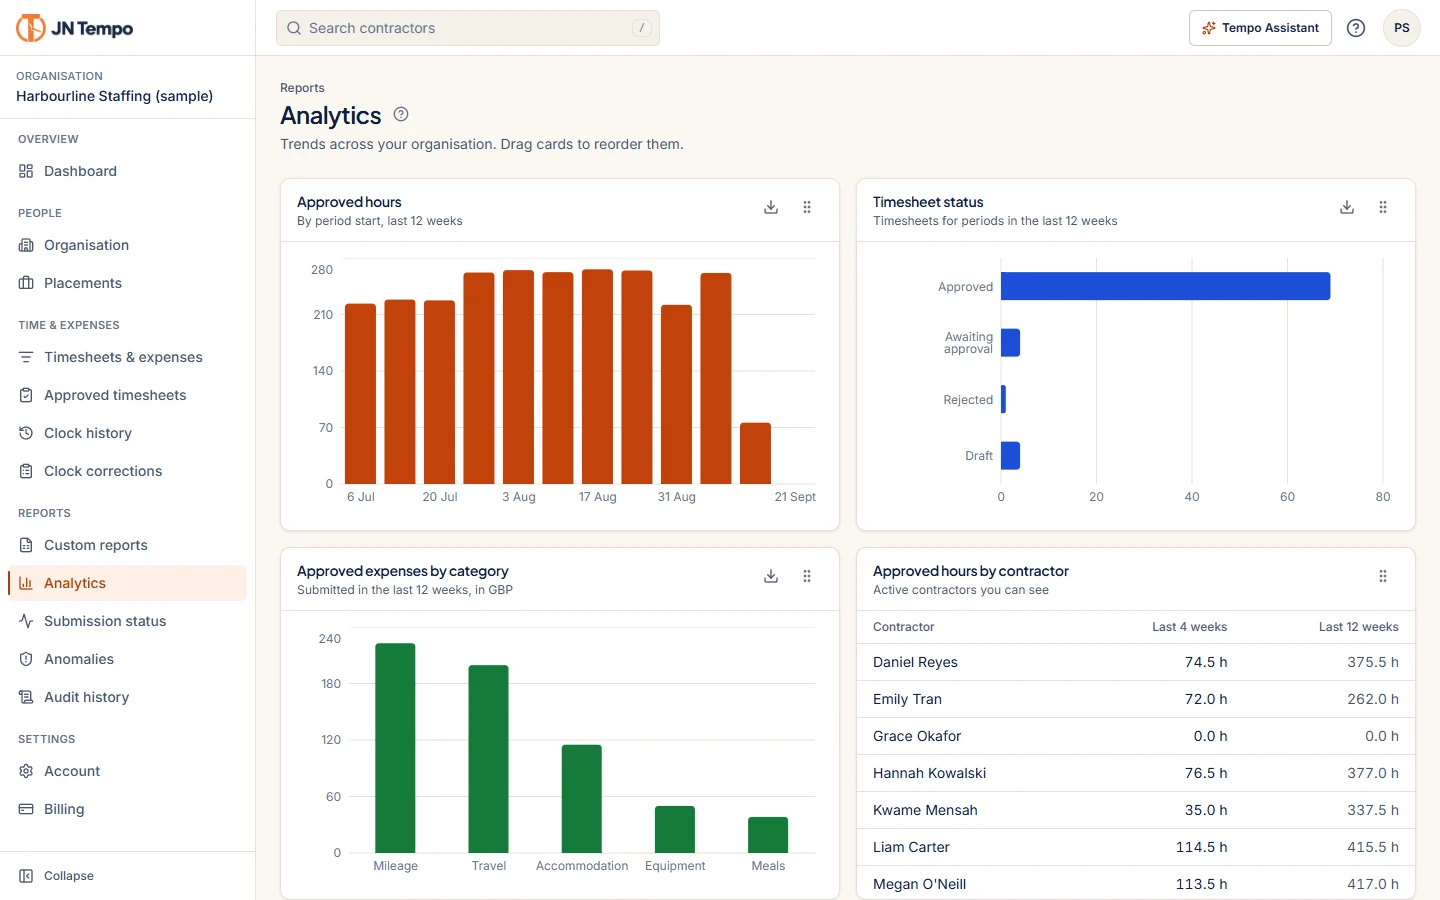Click the Approved hours card drag handle
The image size is (1440, 900).
(x=807, y=207)
